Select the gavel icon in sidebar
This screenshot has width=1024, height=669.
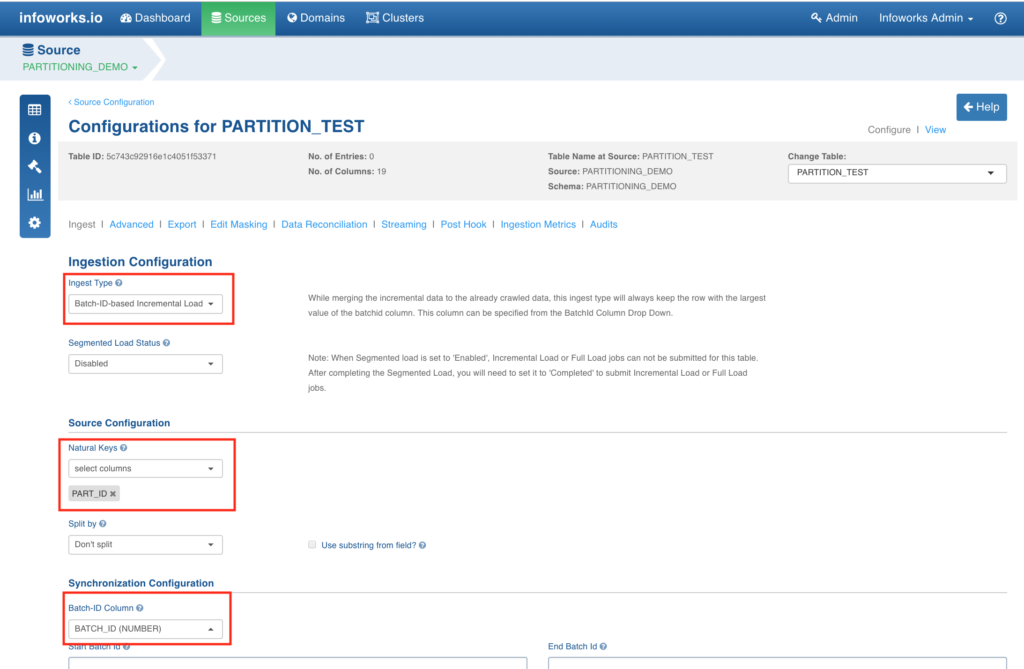click(x=35, y=166)
